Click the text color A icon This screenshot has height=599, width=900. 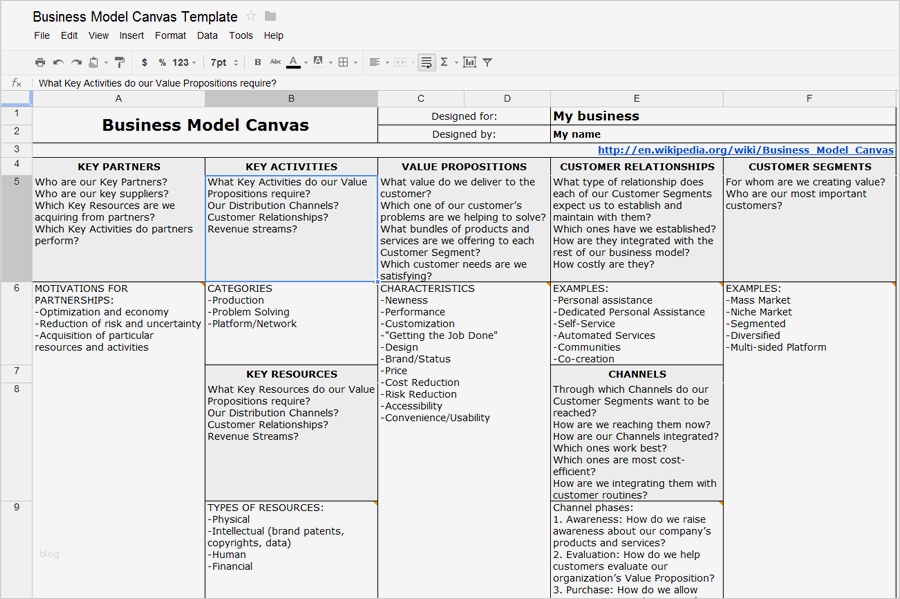293,63
